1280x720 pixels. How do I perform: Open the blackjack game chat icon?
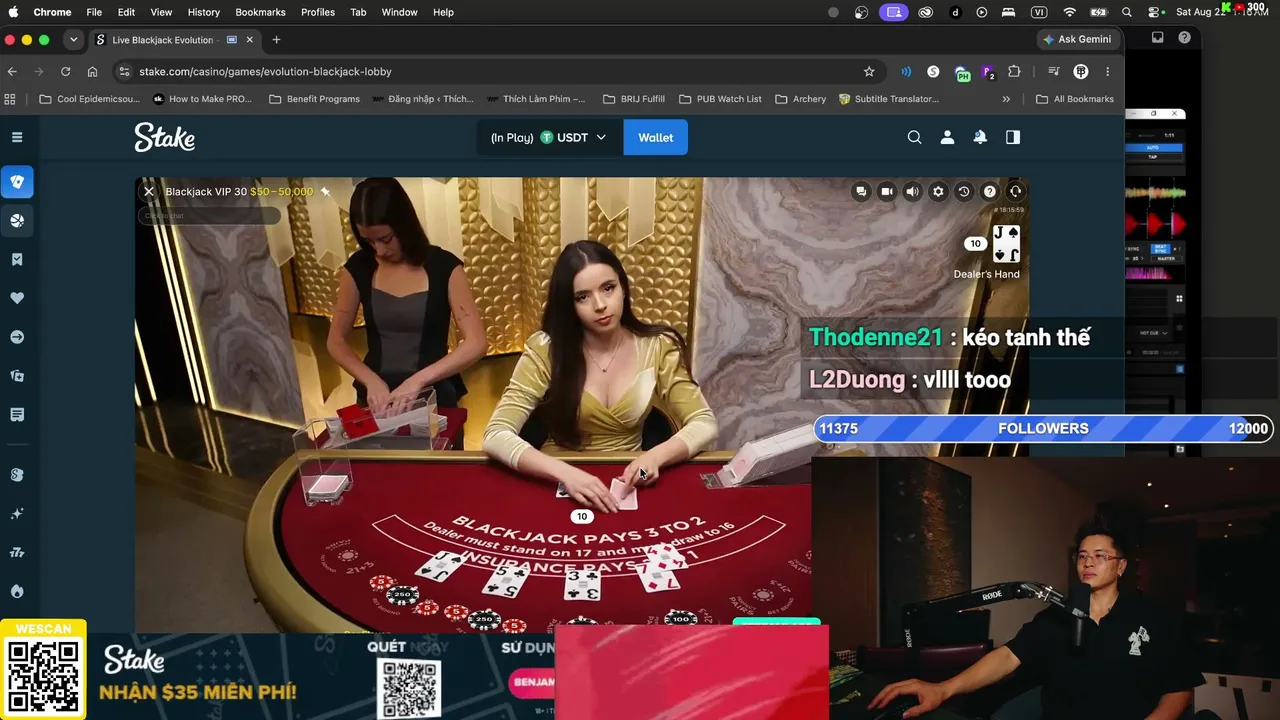tap(861, 192)
